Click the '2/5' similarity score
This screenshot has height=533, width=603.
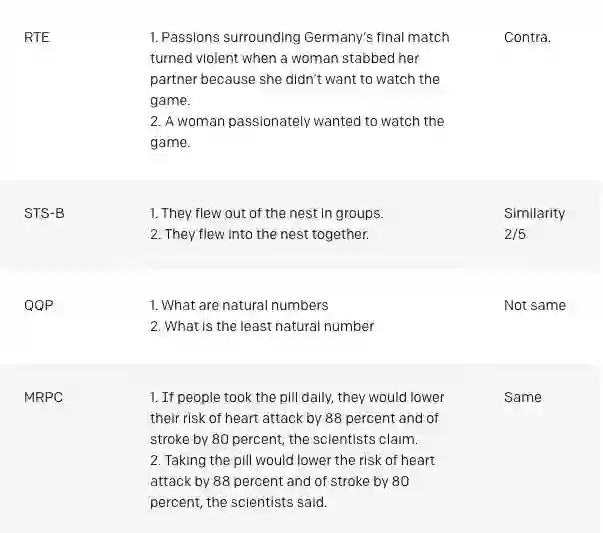click(516, 235)
